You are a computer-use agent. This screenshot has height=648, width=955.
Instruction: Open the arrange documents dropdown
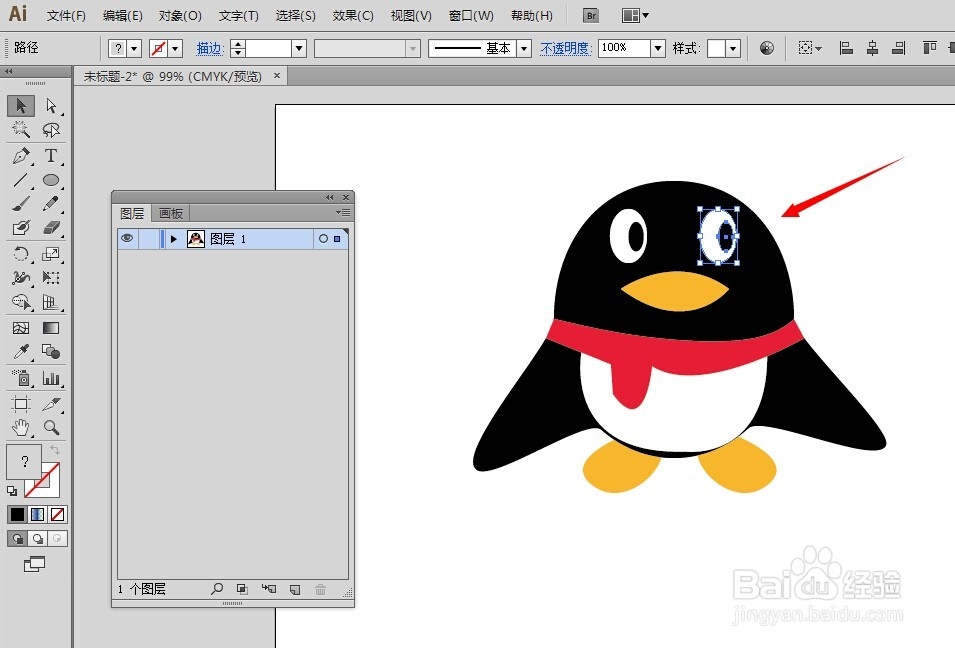(635, 15)
